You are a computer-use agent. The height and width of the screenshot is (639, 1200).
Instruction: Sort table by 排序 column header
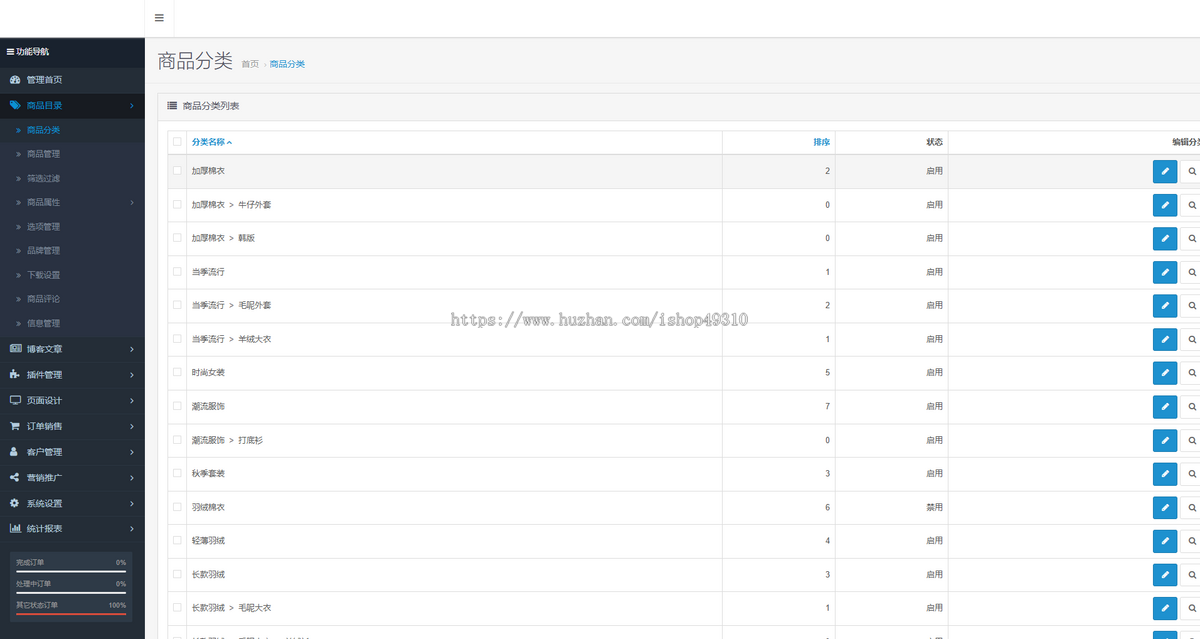tap(822, 142)
